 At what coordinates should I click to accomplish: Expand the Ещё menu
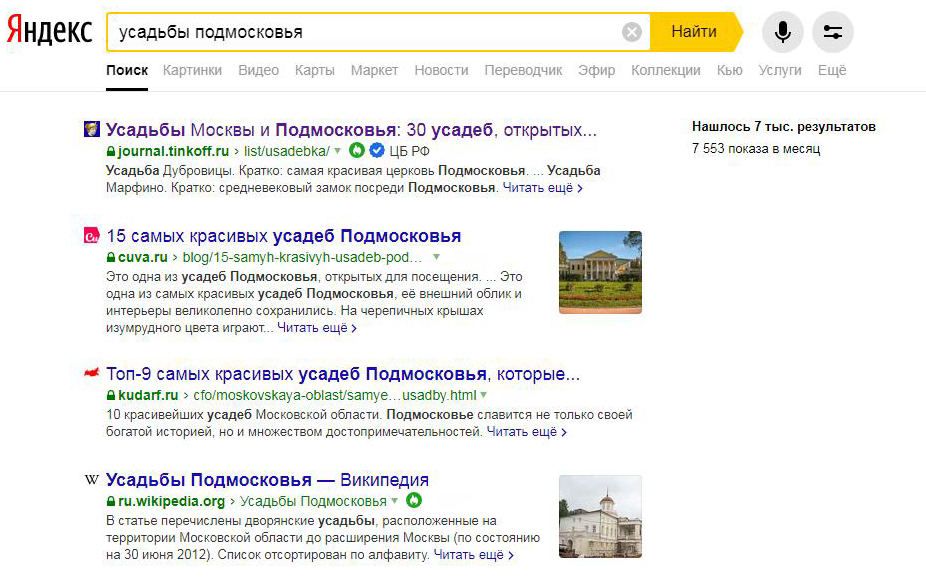(x=832, y=70)
